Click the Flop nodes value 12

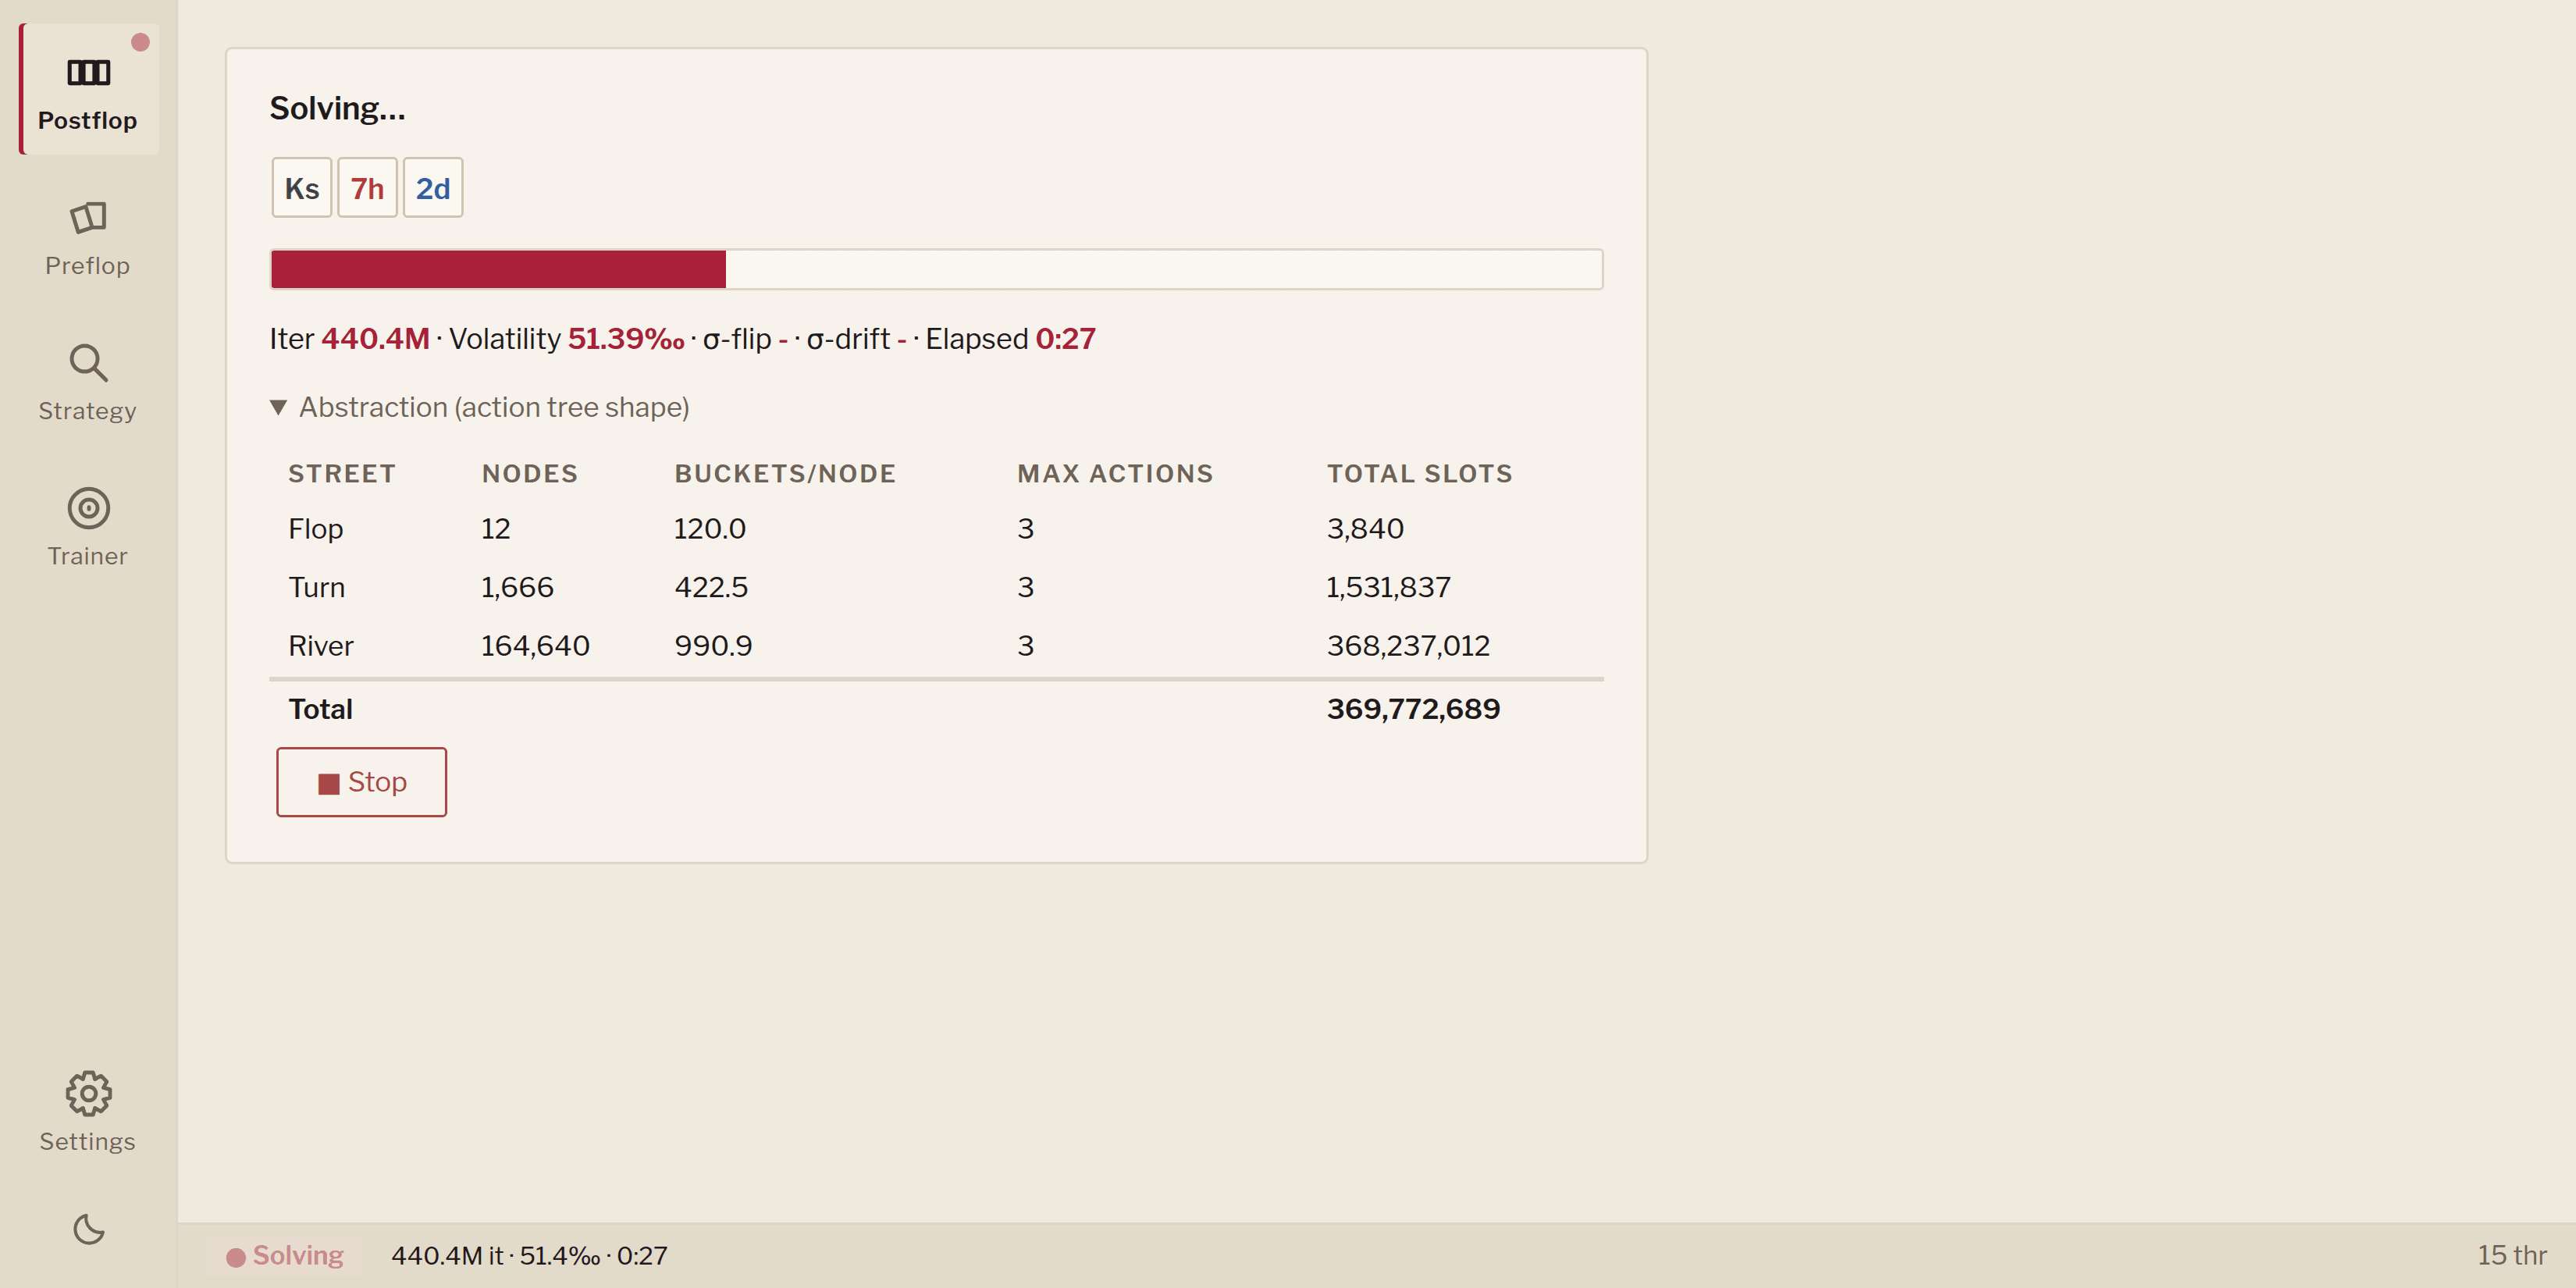pyautogui.click(x=496, y=529)
